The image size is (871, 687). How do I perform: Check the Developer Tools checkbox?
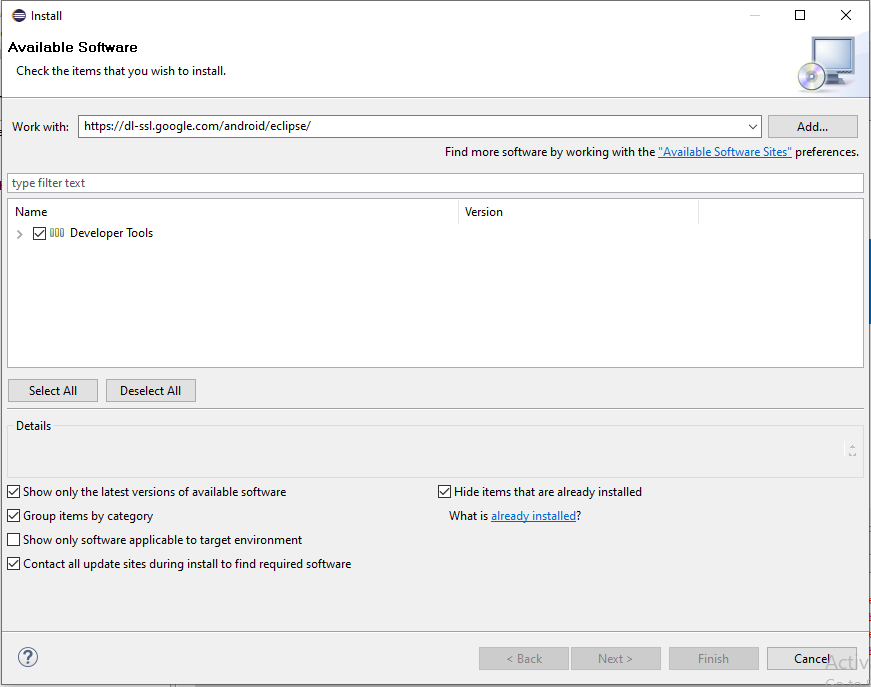tap(39, 233)
